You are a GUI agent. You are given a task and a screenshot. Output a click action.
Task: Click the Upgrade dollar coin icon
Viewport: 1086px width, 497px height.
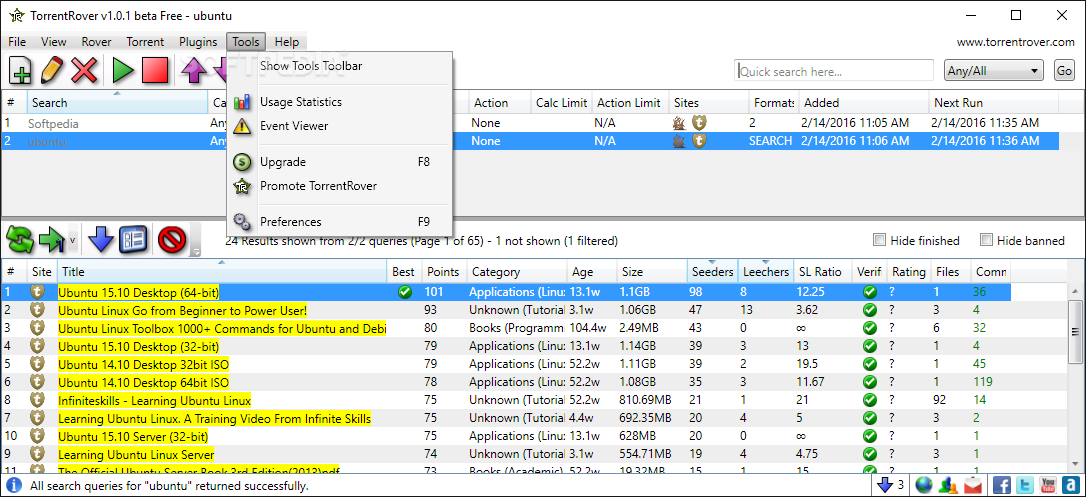point(242,162)
